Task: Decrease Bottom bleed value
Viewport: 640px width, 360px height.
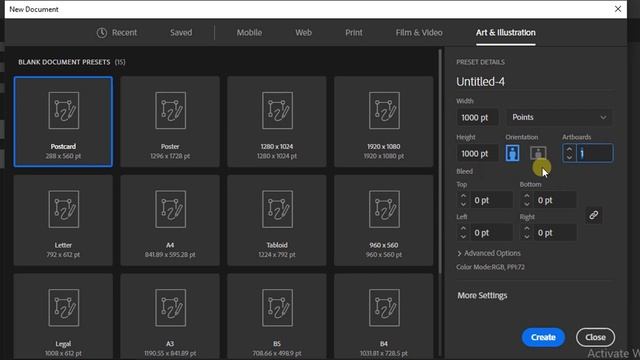Action: point(527,204)
